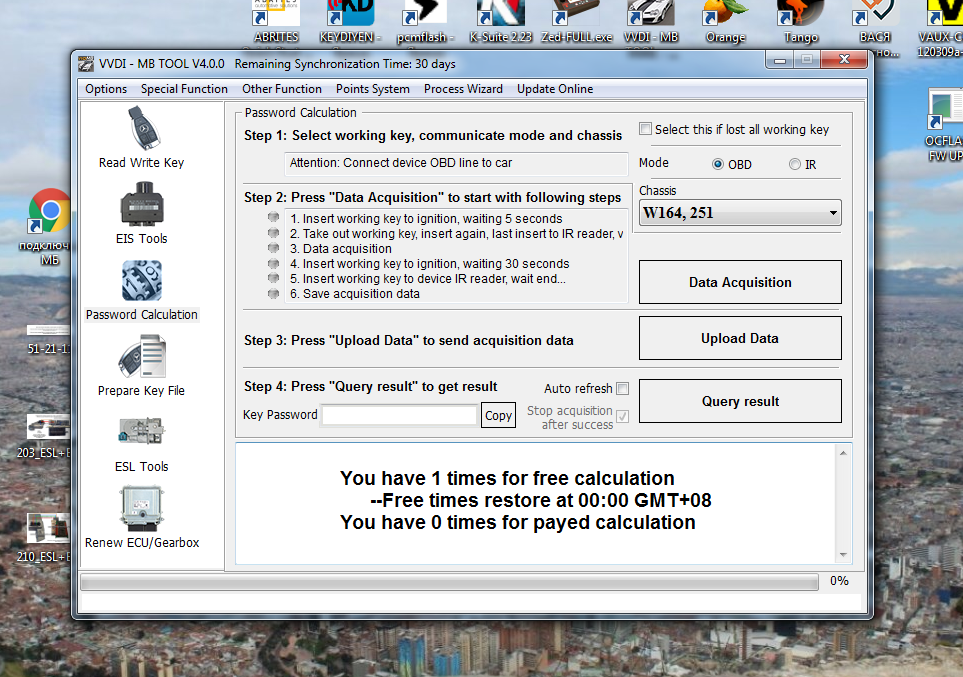Open the EIS Tools module
Screen dimensions: 963x677
pos(142,213)
